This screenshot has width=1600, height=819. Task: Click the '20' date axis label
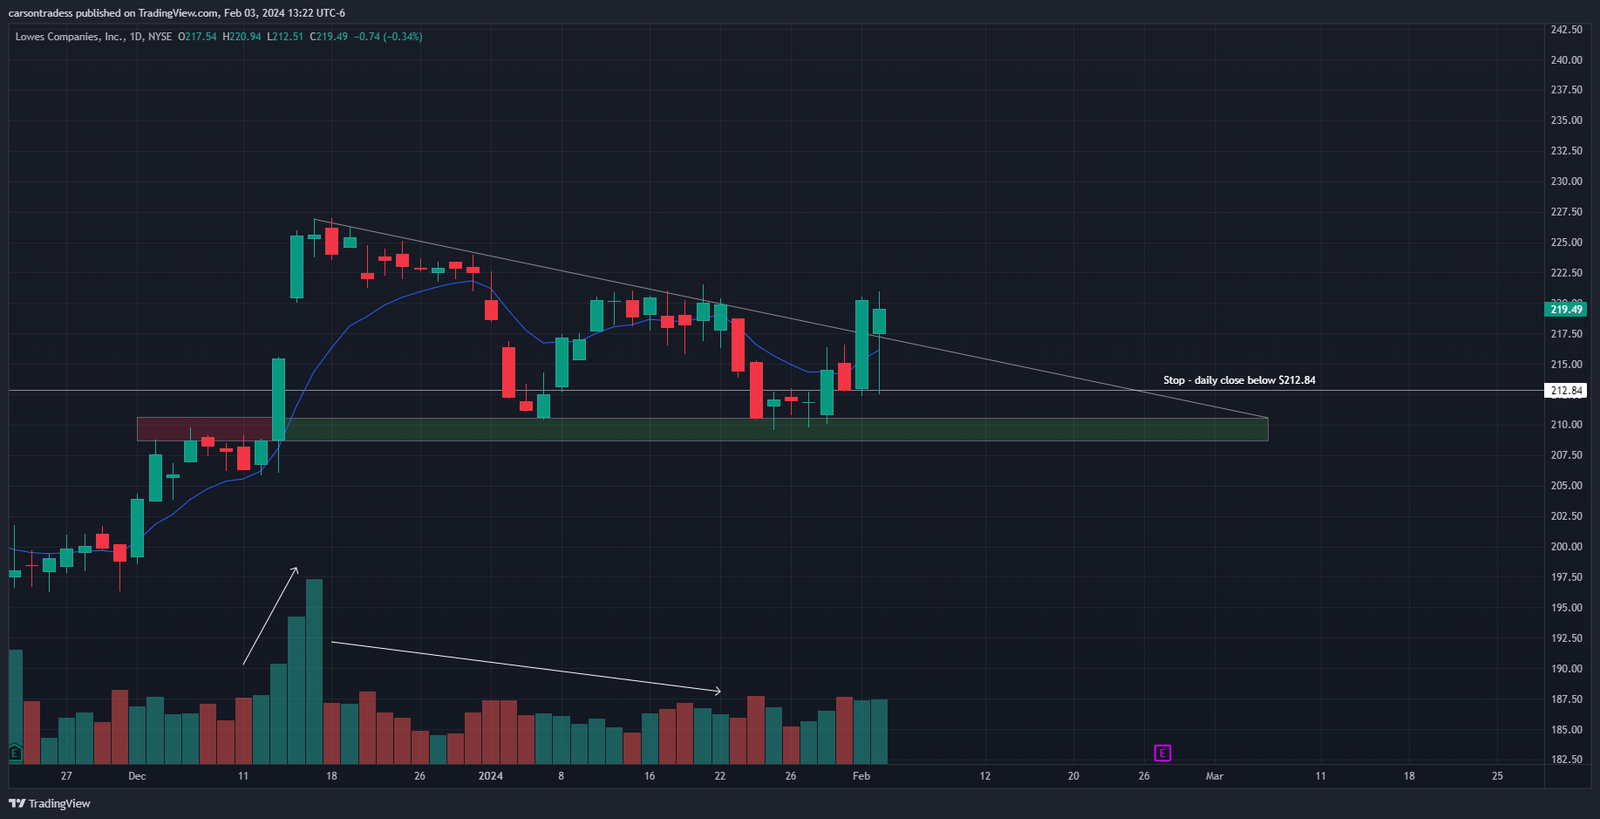coord(1073,776)
